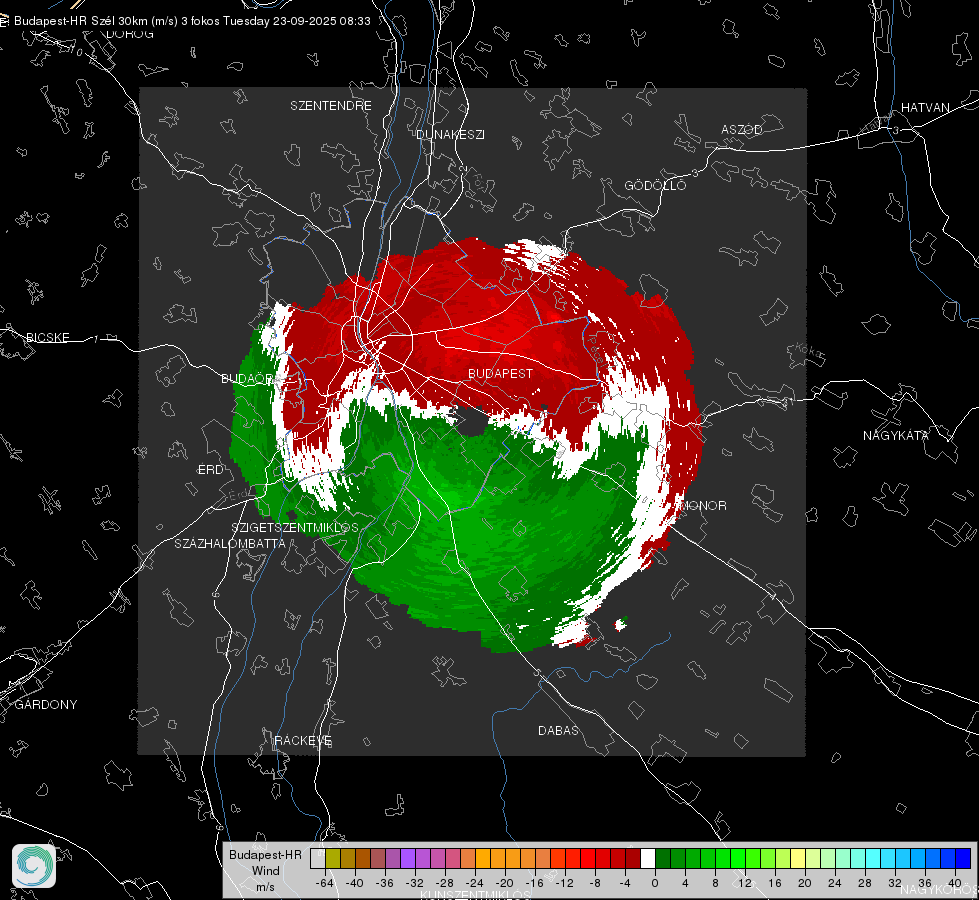Click the ÉRD town label
This screenshot has width=979, height=900.
pos(210,470)
